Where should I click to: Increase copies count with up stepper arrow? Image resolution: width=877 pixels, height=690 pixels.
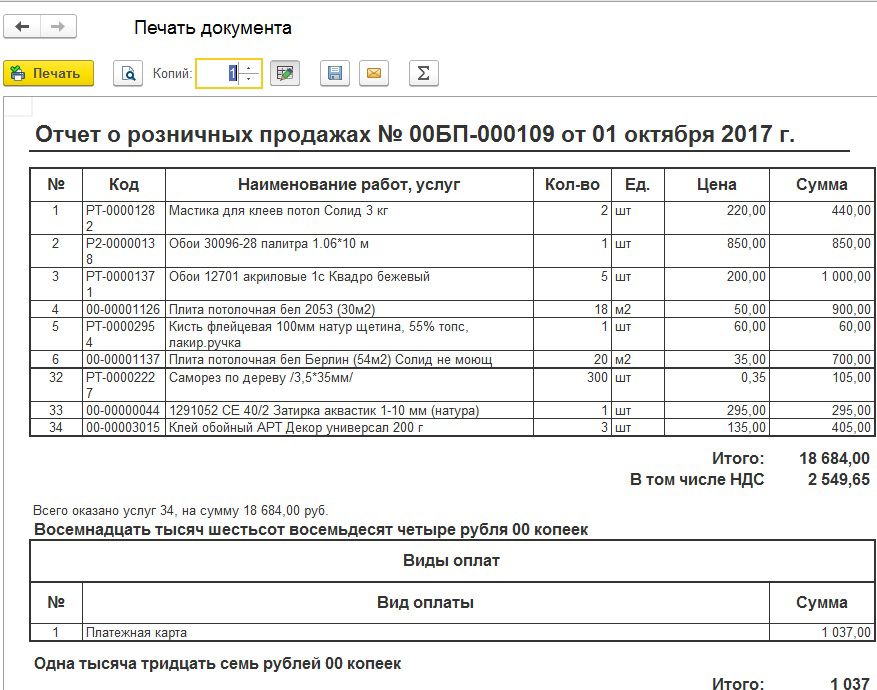tap(249, 67)
